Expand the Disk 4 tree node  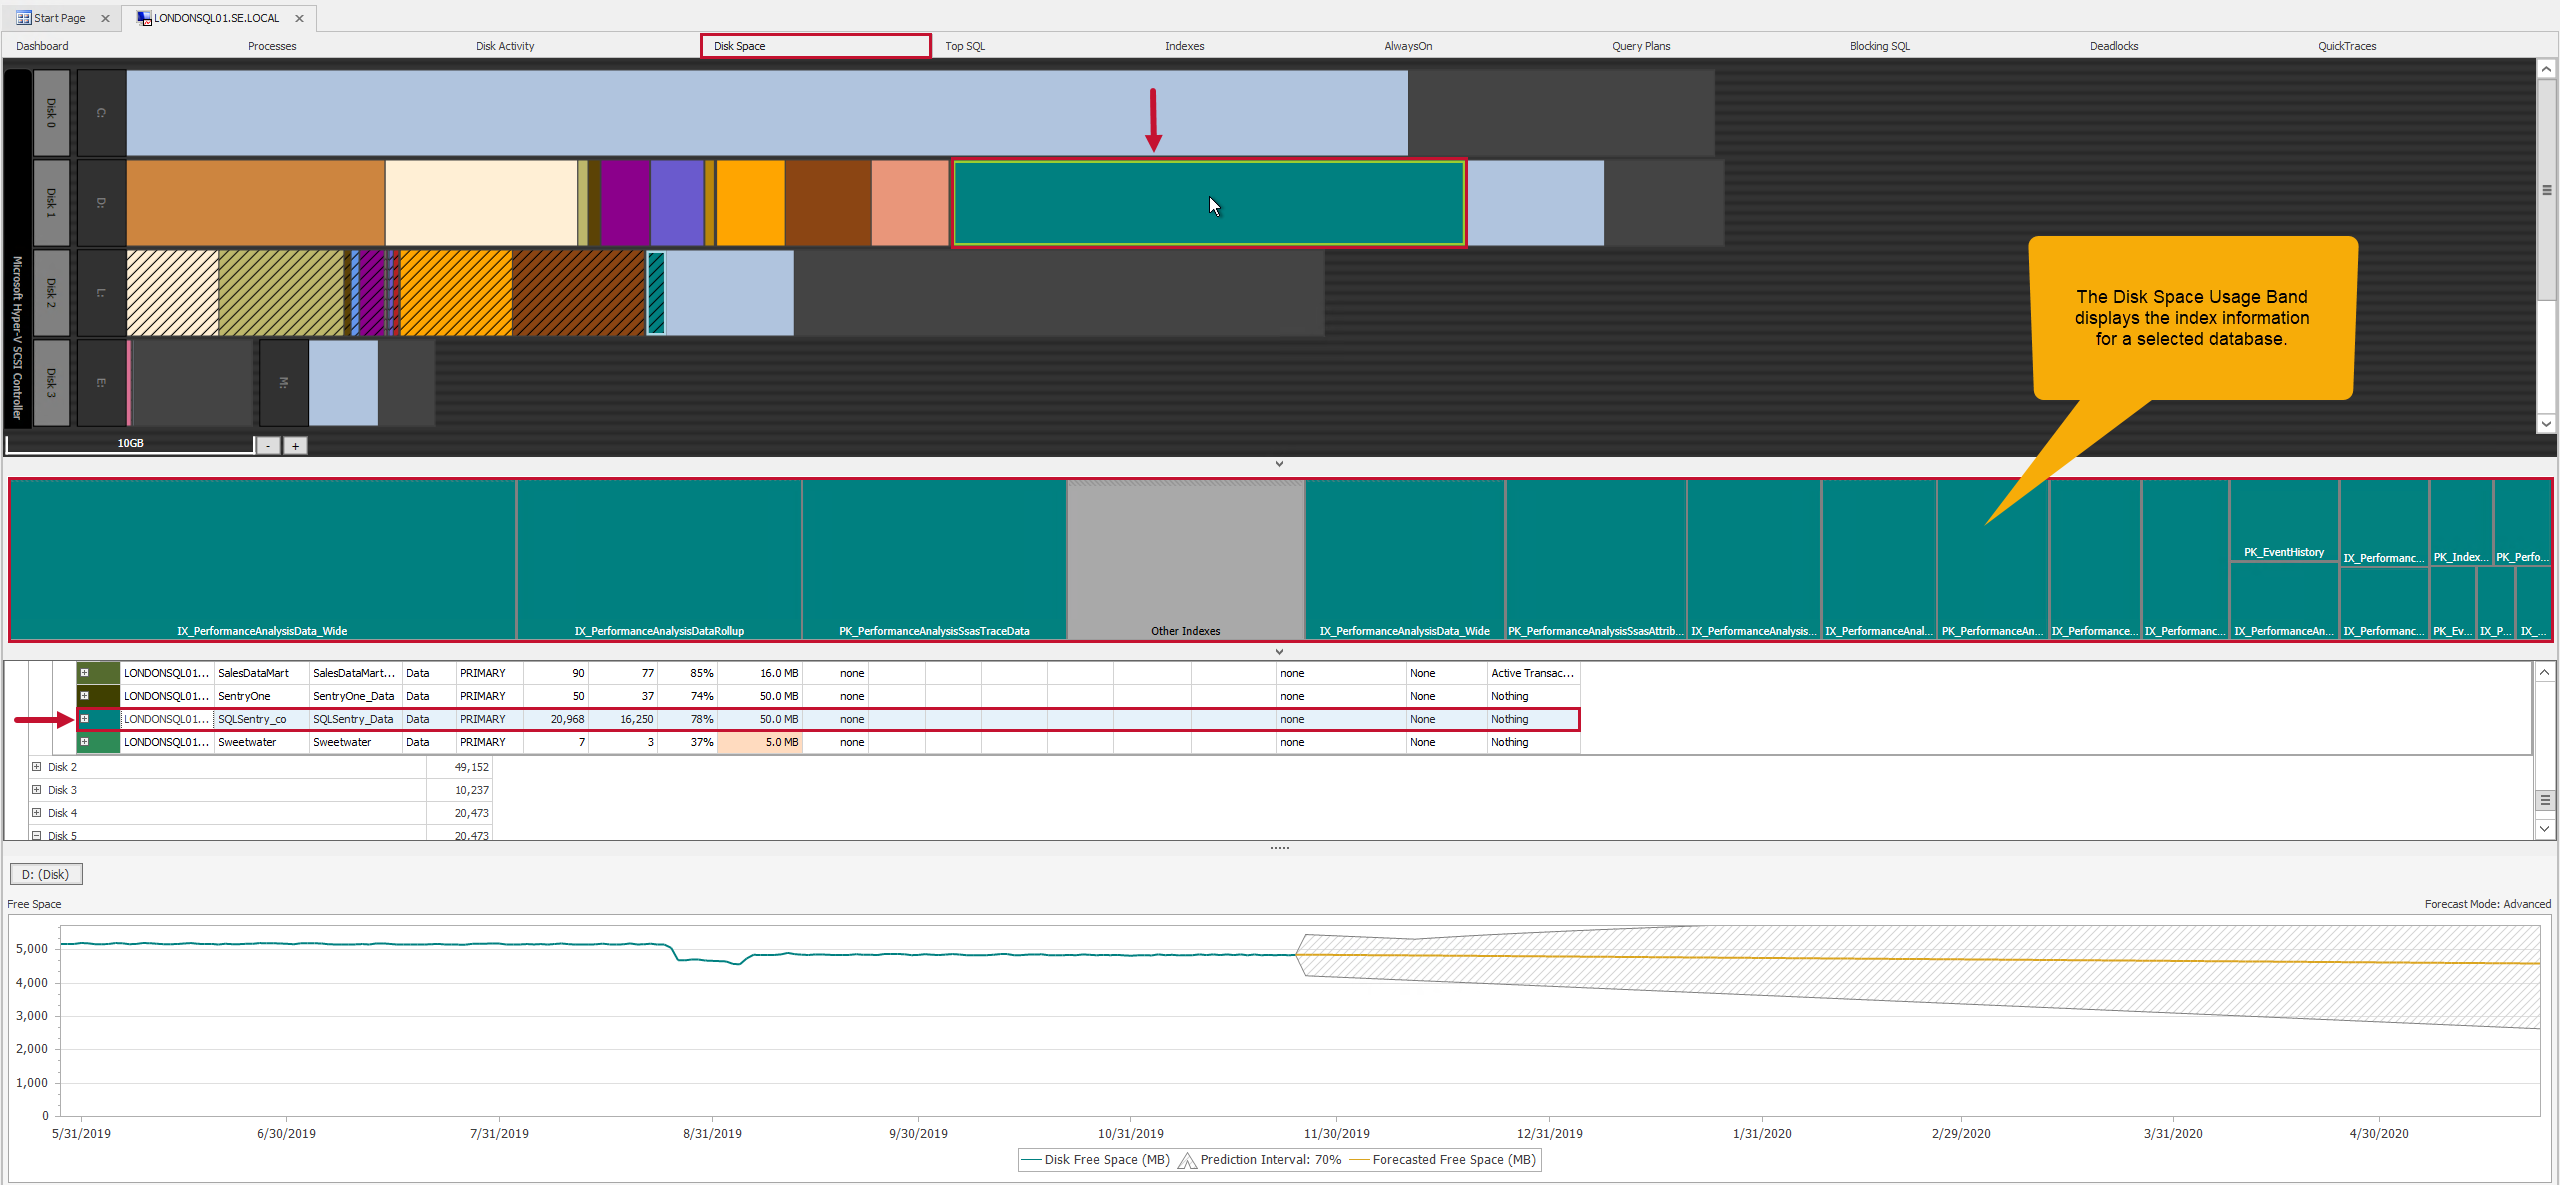[x=37, y=813]
